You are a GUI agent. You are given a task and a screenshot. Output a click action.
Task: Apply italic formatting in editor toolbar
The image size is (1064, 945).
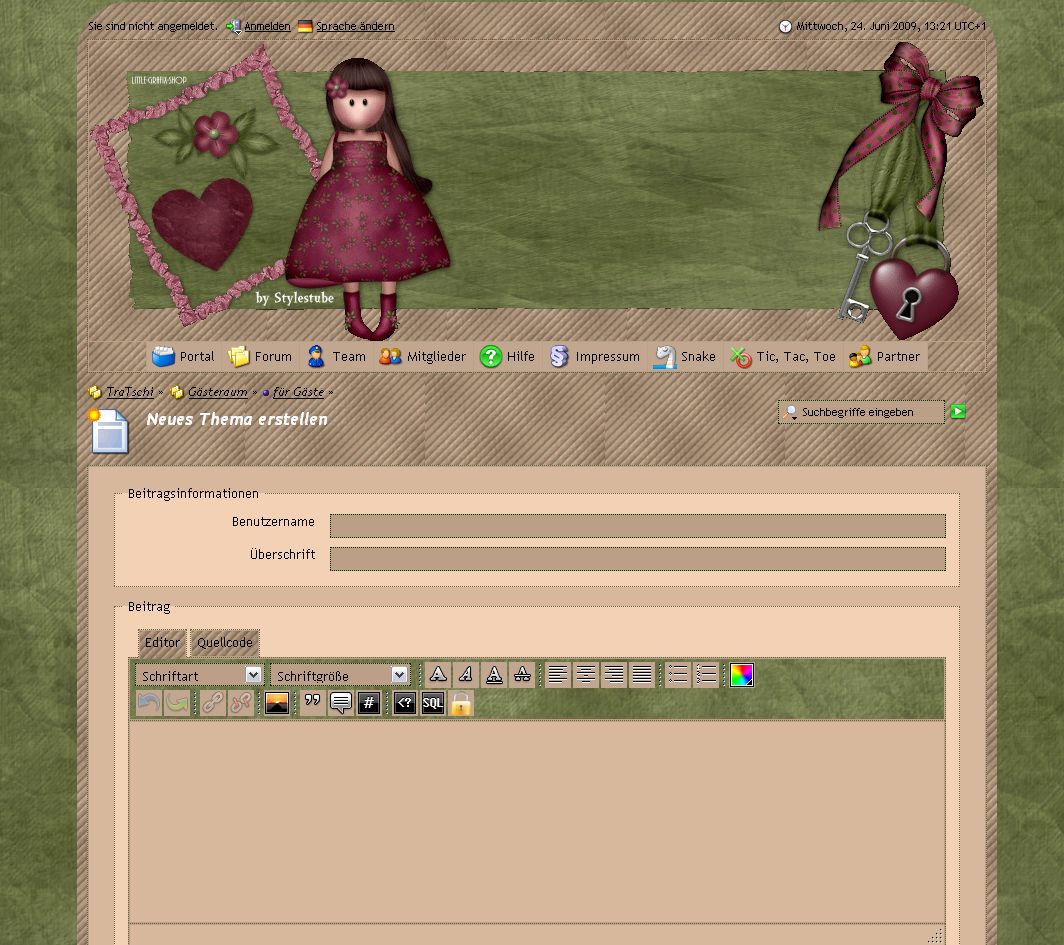[466, 675]
